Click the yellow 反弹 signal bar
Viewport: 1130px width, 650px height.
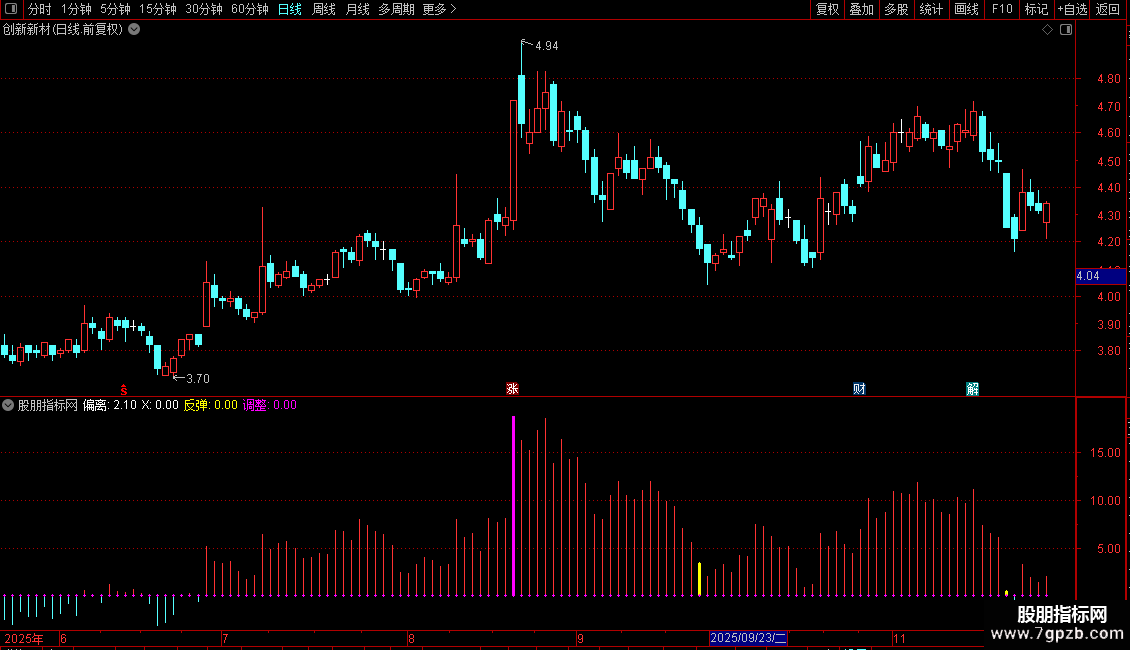[700, 579]
